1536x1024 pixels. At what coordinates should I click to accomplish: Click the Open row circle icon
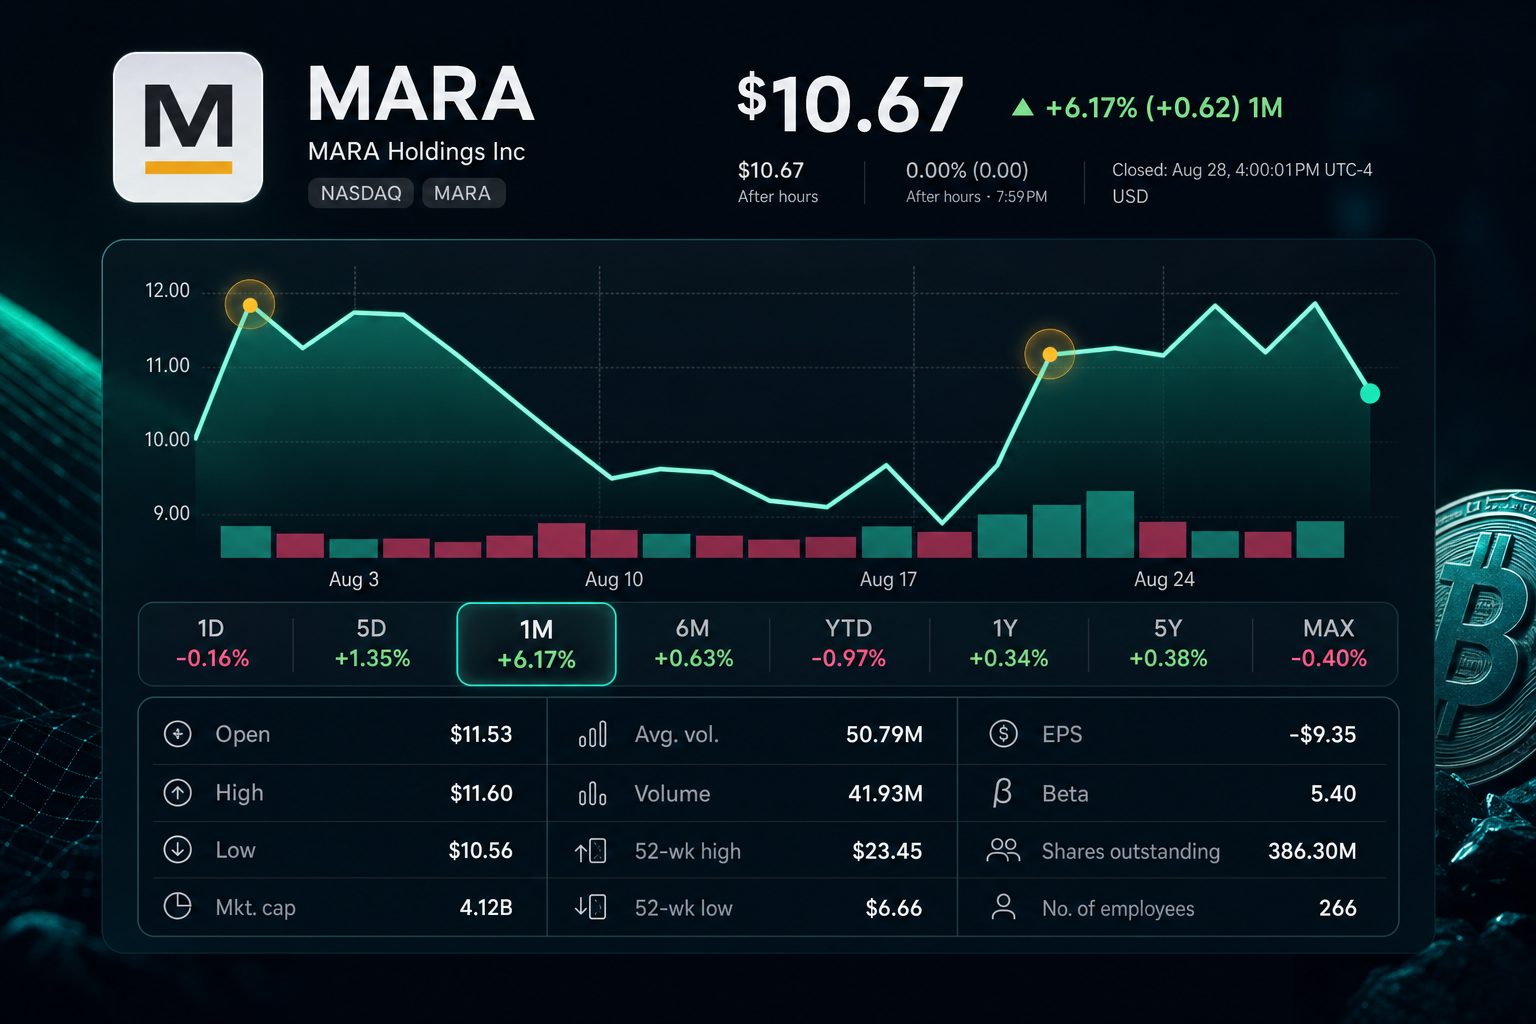[177, 734]
